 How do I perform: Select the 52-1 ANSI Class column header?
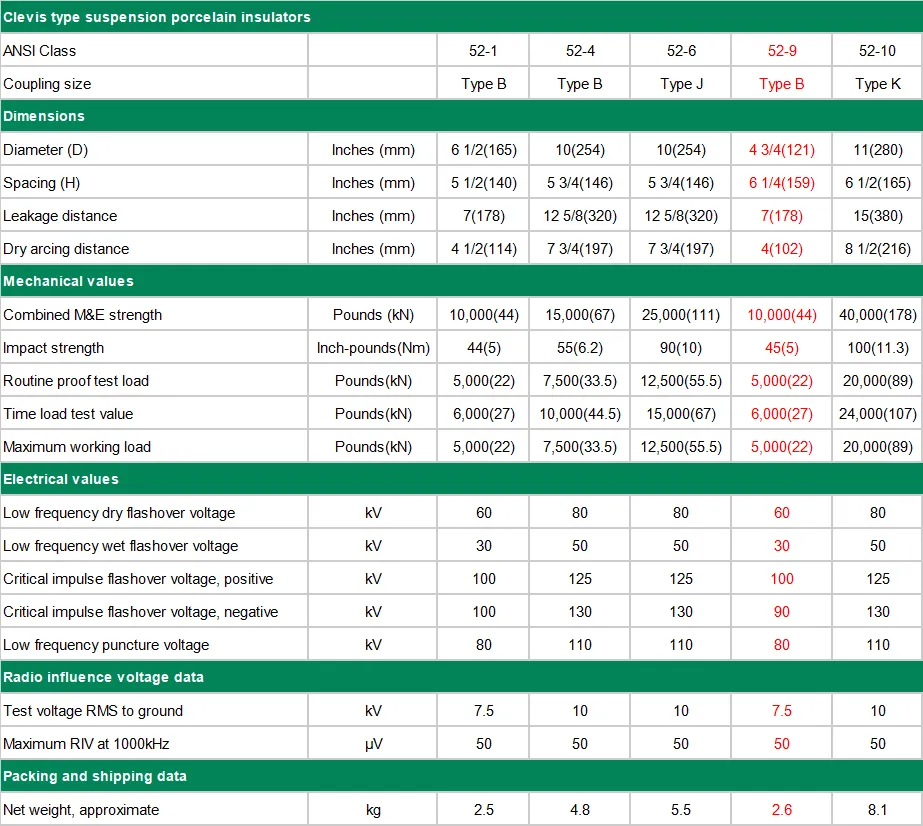point(483,51)
